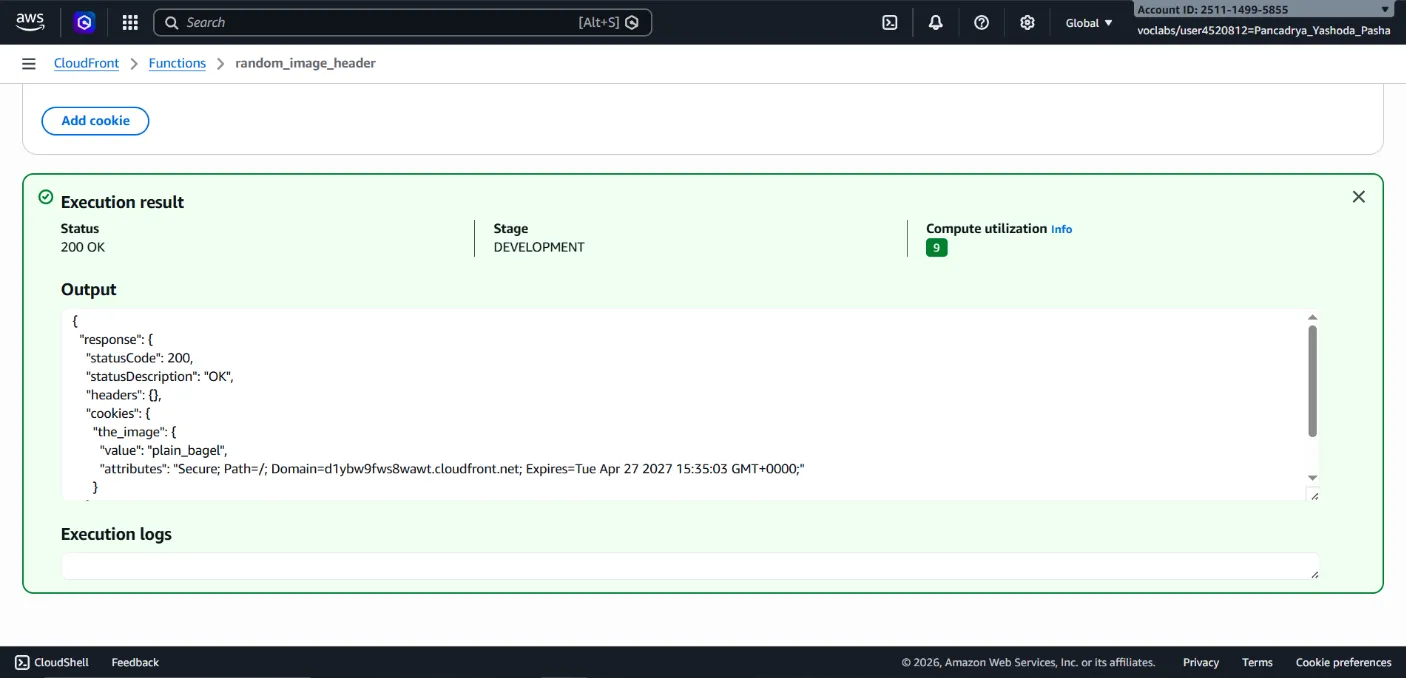Open the Services grid menu
Viewport: 1406px width, 678px height.
coord(130,22)
